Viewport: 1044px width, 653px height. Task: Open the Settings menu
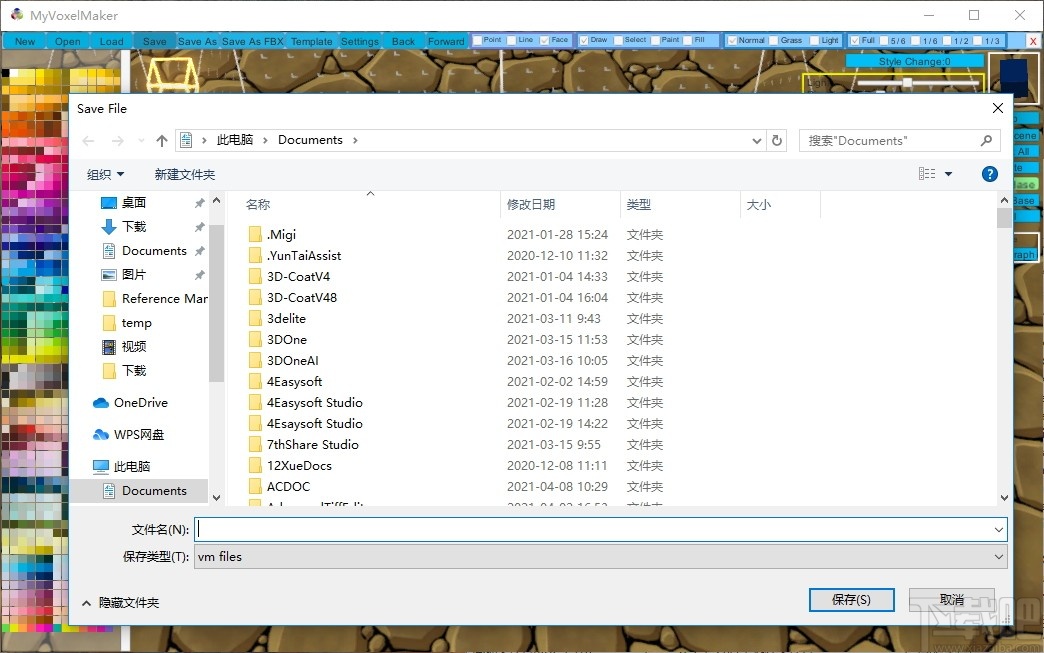pyautogui.click(x=359, y=41)
